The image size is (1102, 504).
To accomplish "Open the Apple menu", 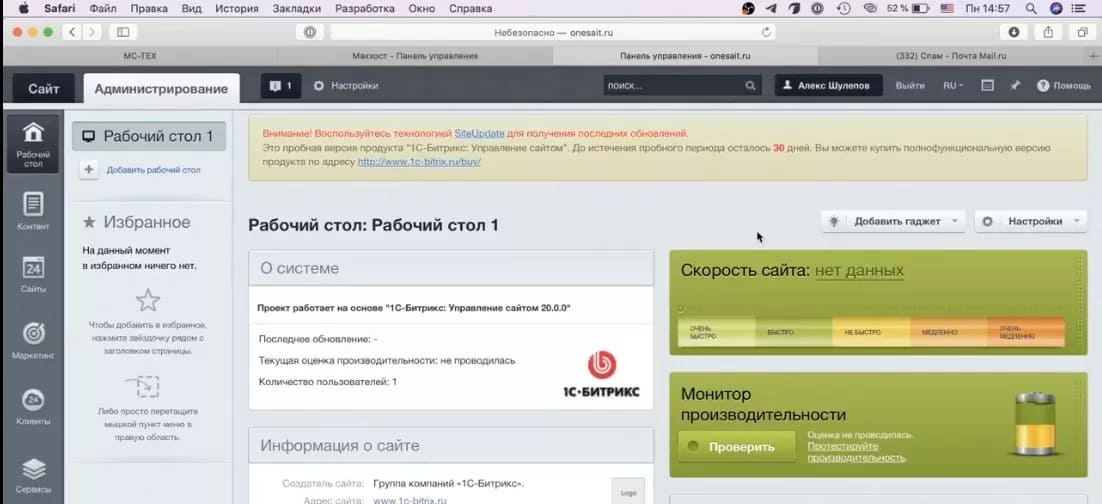I will [x=23, y=8].
